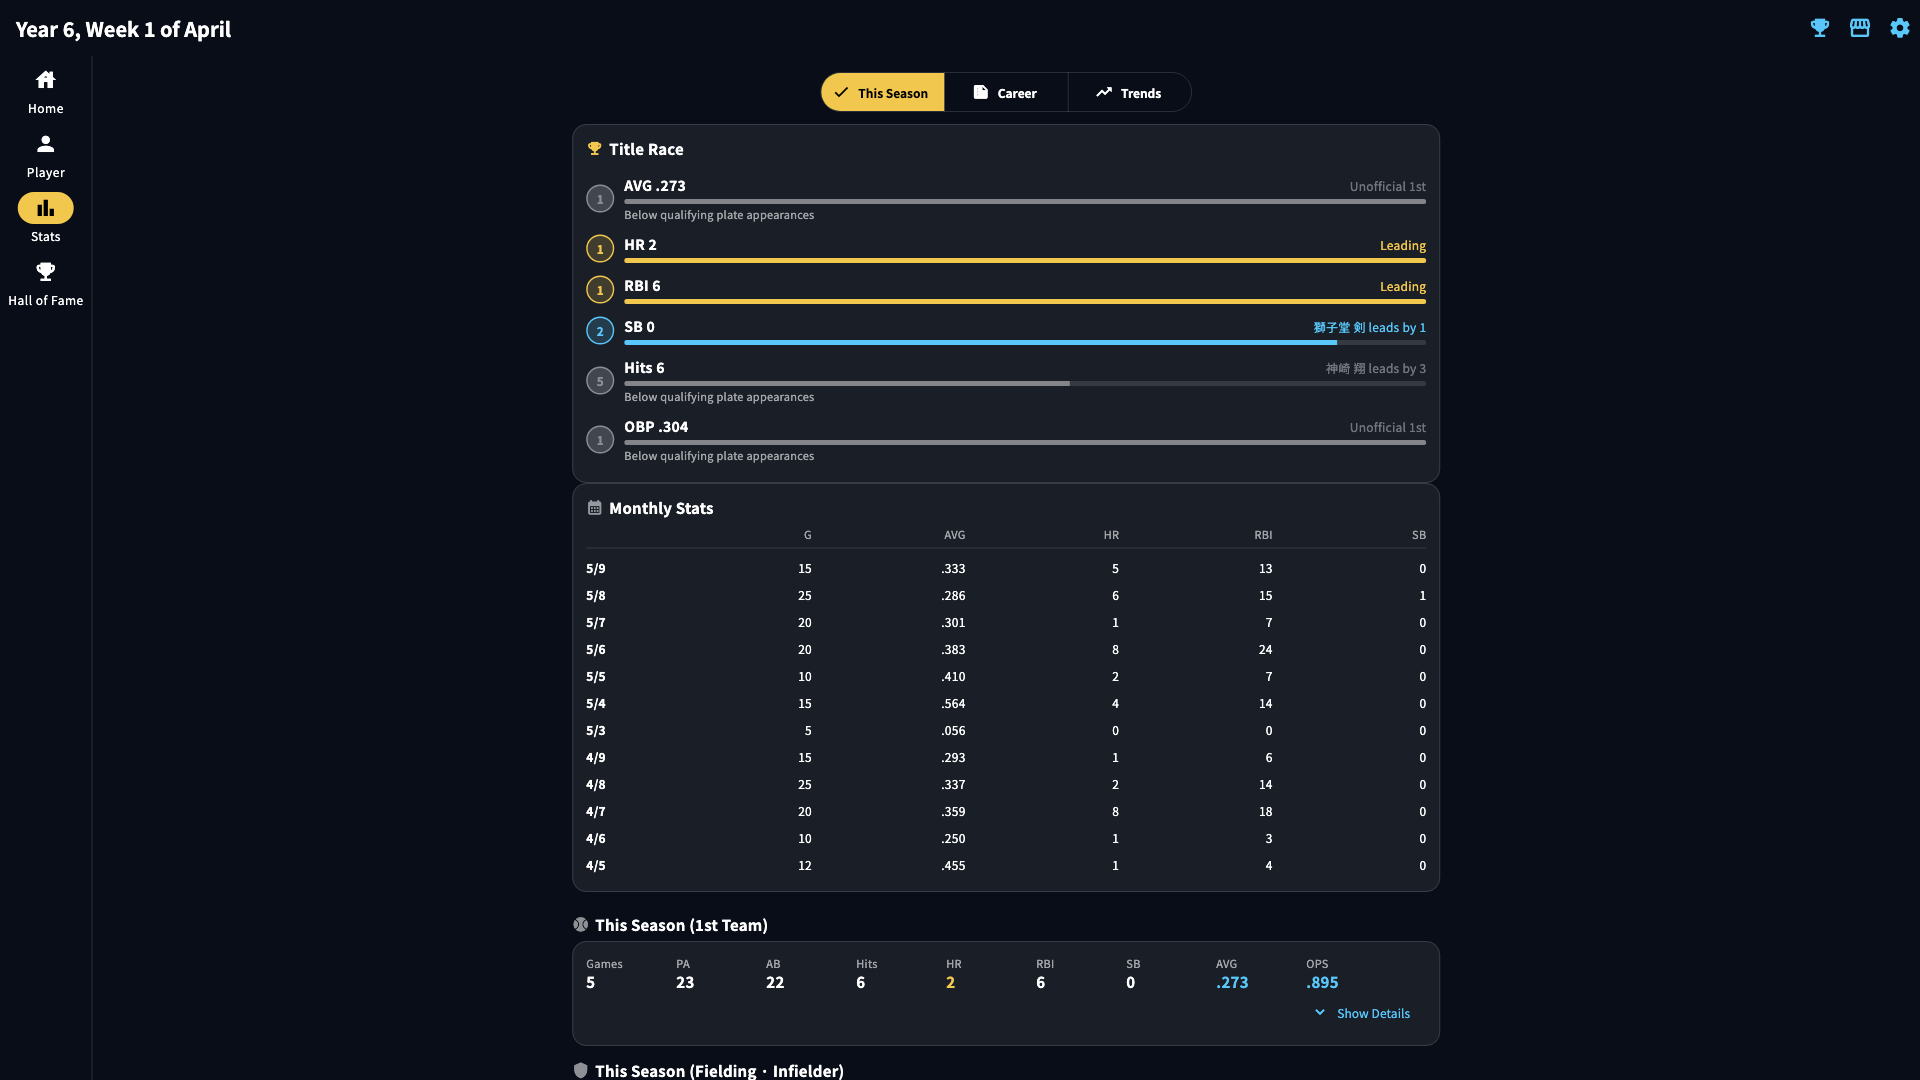Click shield icon beside Fielding heading

[581, 1070]
